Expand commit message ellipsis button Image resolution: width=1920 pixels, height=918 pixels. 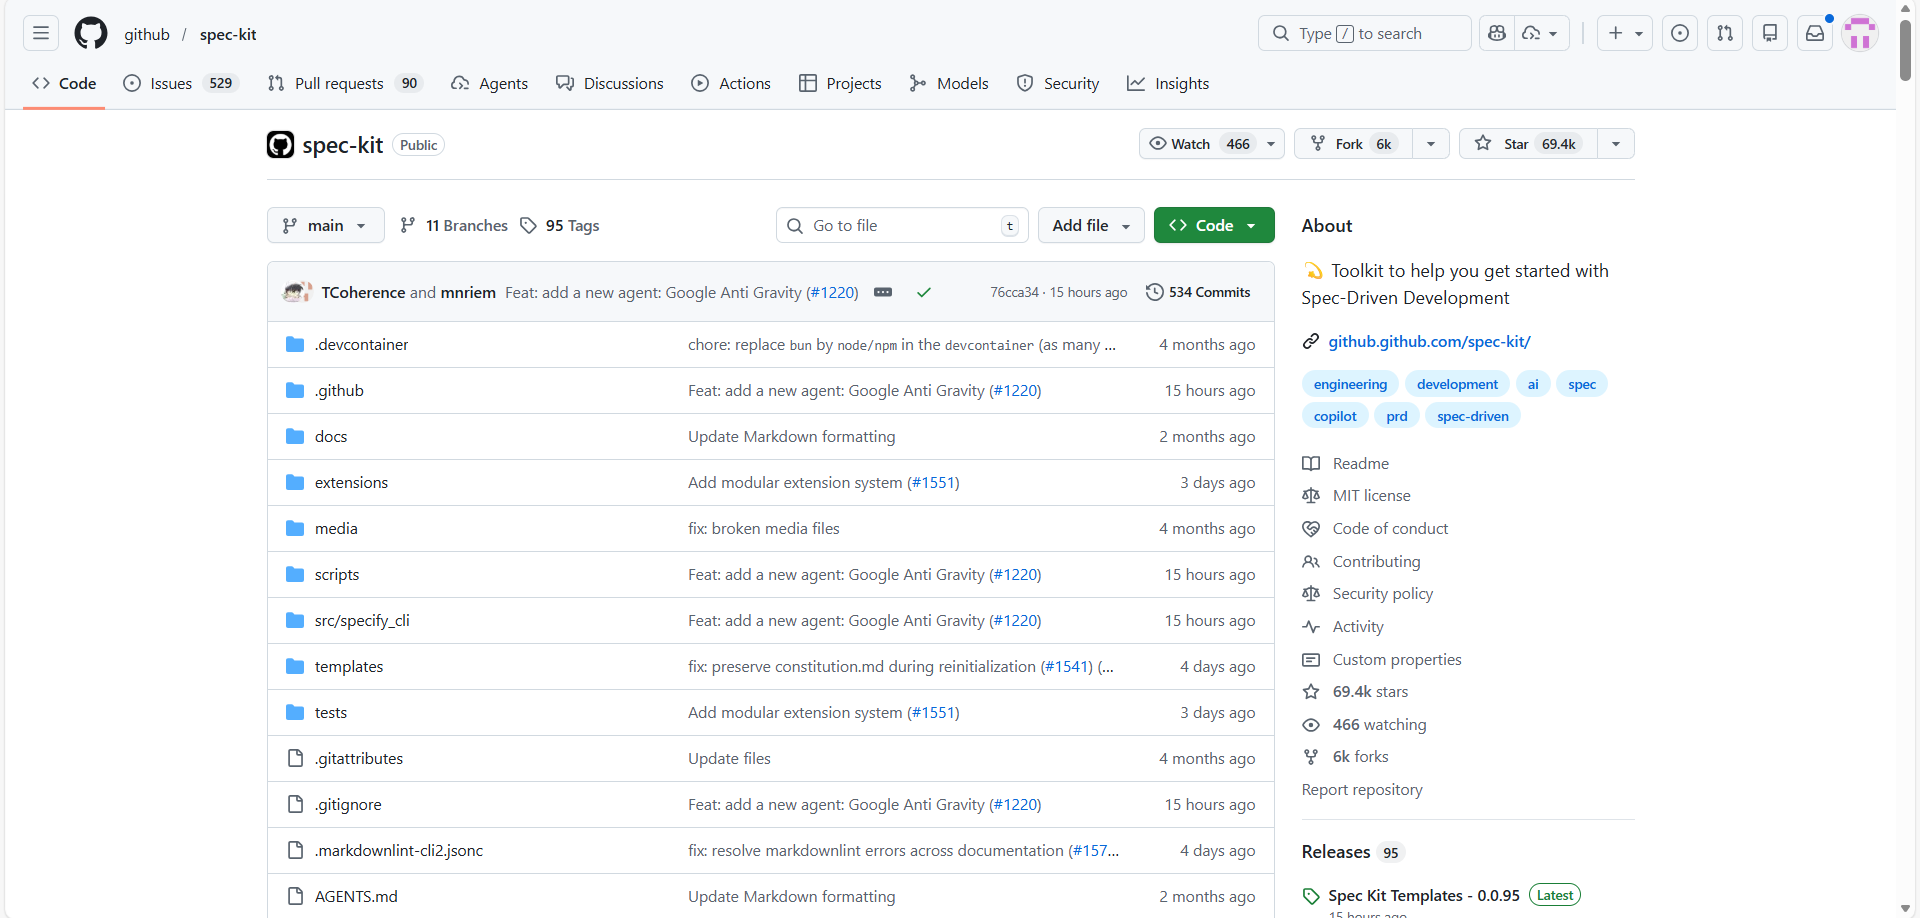[883, 292]
